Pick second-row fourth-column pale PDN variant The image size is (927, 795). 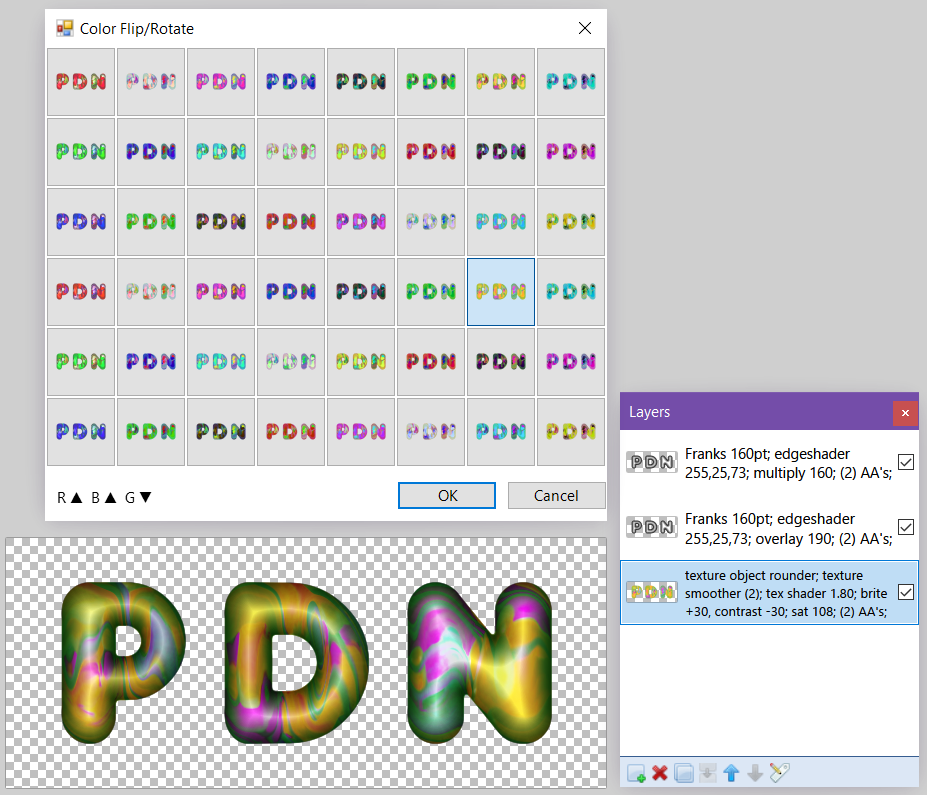pyautogui.click(x=291, y=152)
